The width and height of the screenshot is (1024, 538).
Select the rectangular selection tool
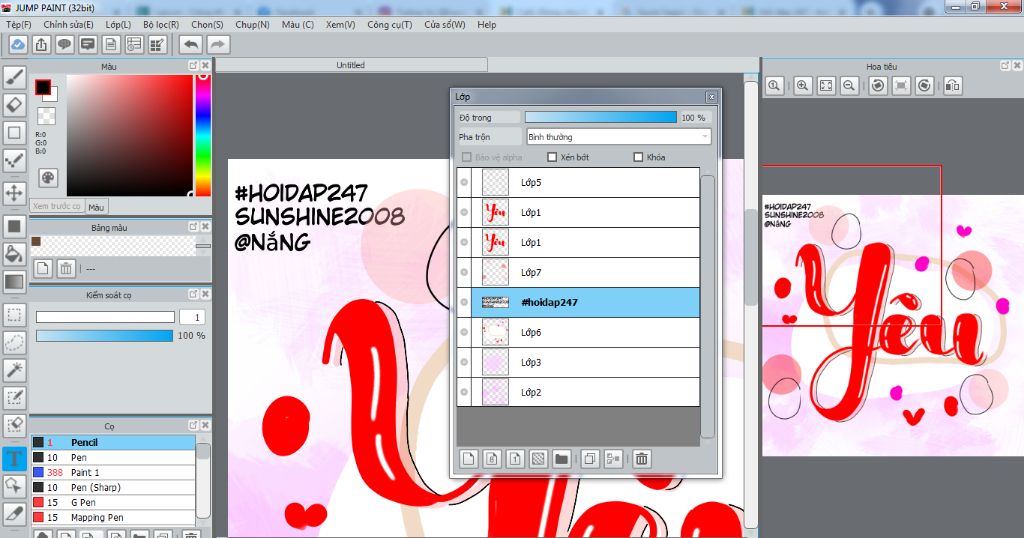[x=14, y=315]
